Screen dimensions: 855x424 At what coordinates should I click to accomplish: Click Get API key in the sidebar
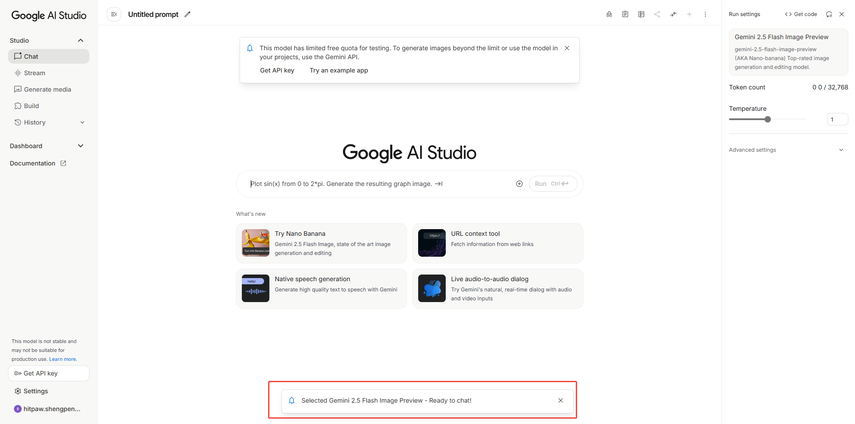(49, 373)
